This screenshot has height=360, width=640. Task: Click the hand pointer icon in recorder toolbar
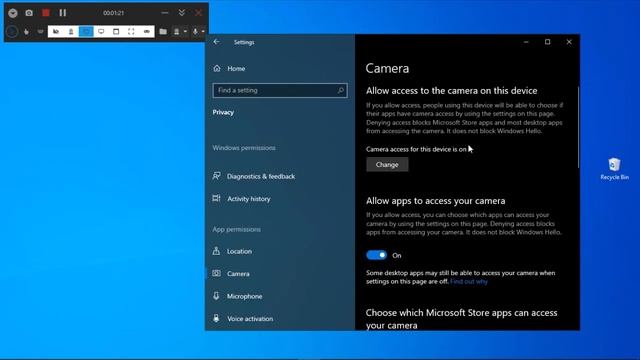pos(26,31)
